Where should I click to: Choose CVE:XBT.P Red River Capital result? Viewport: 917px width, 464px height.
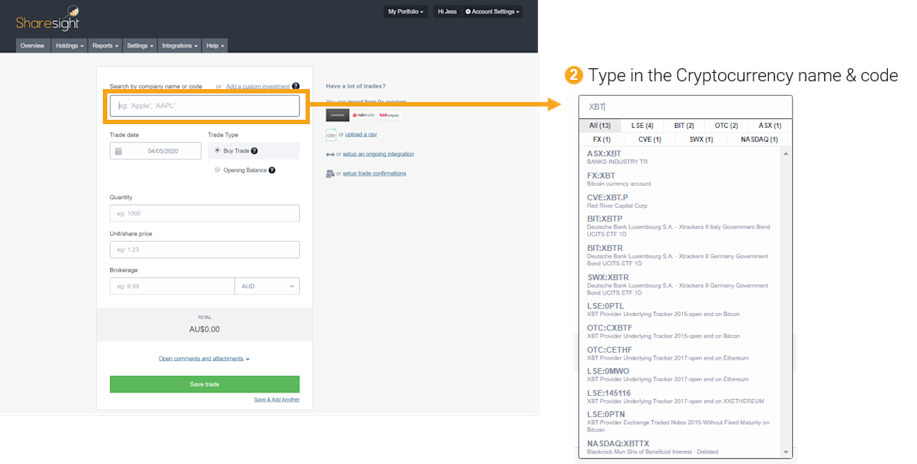click(681, 201)
